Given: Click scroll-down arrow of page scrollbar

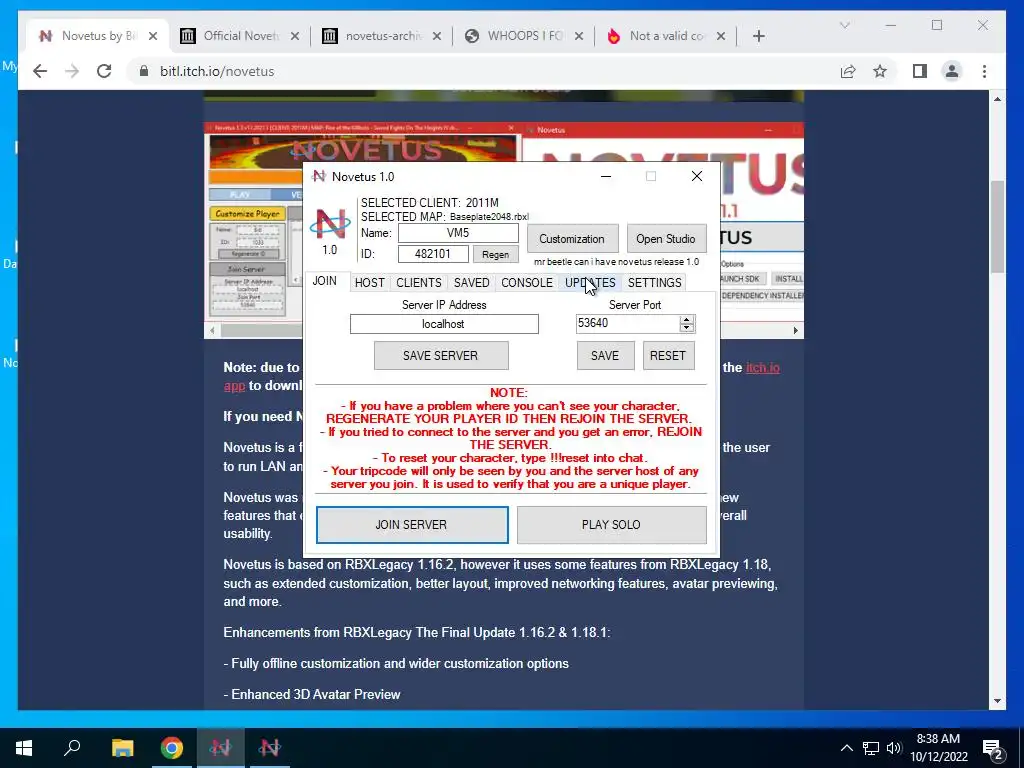Looking at the screenshot, I should (x=997, y=701).
